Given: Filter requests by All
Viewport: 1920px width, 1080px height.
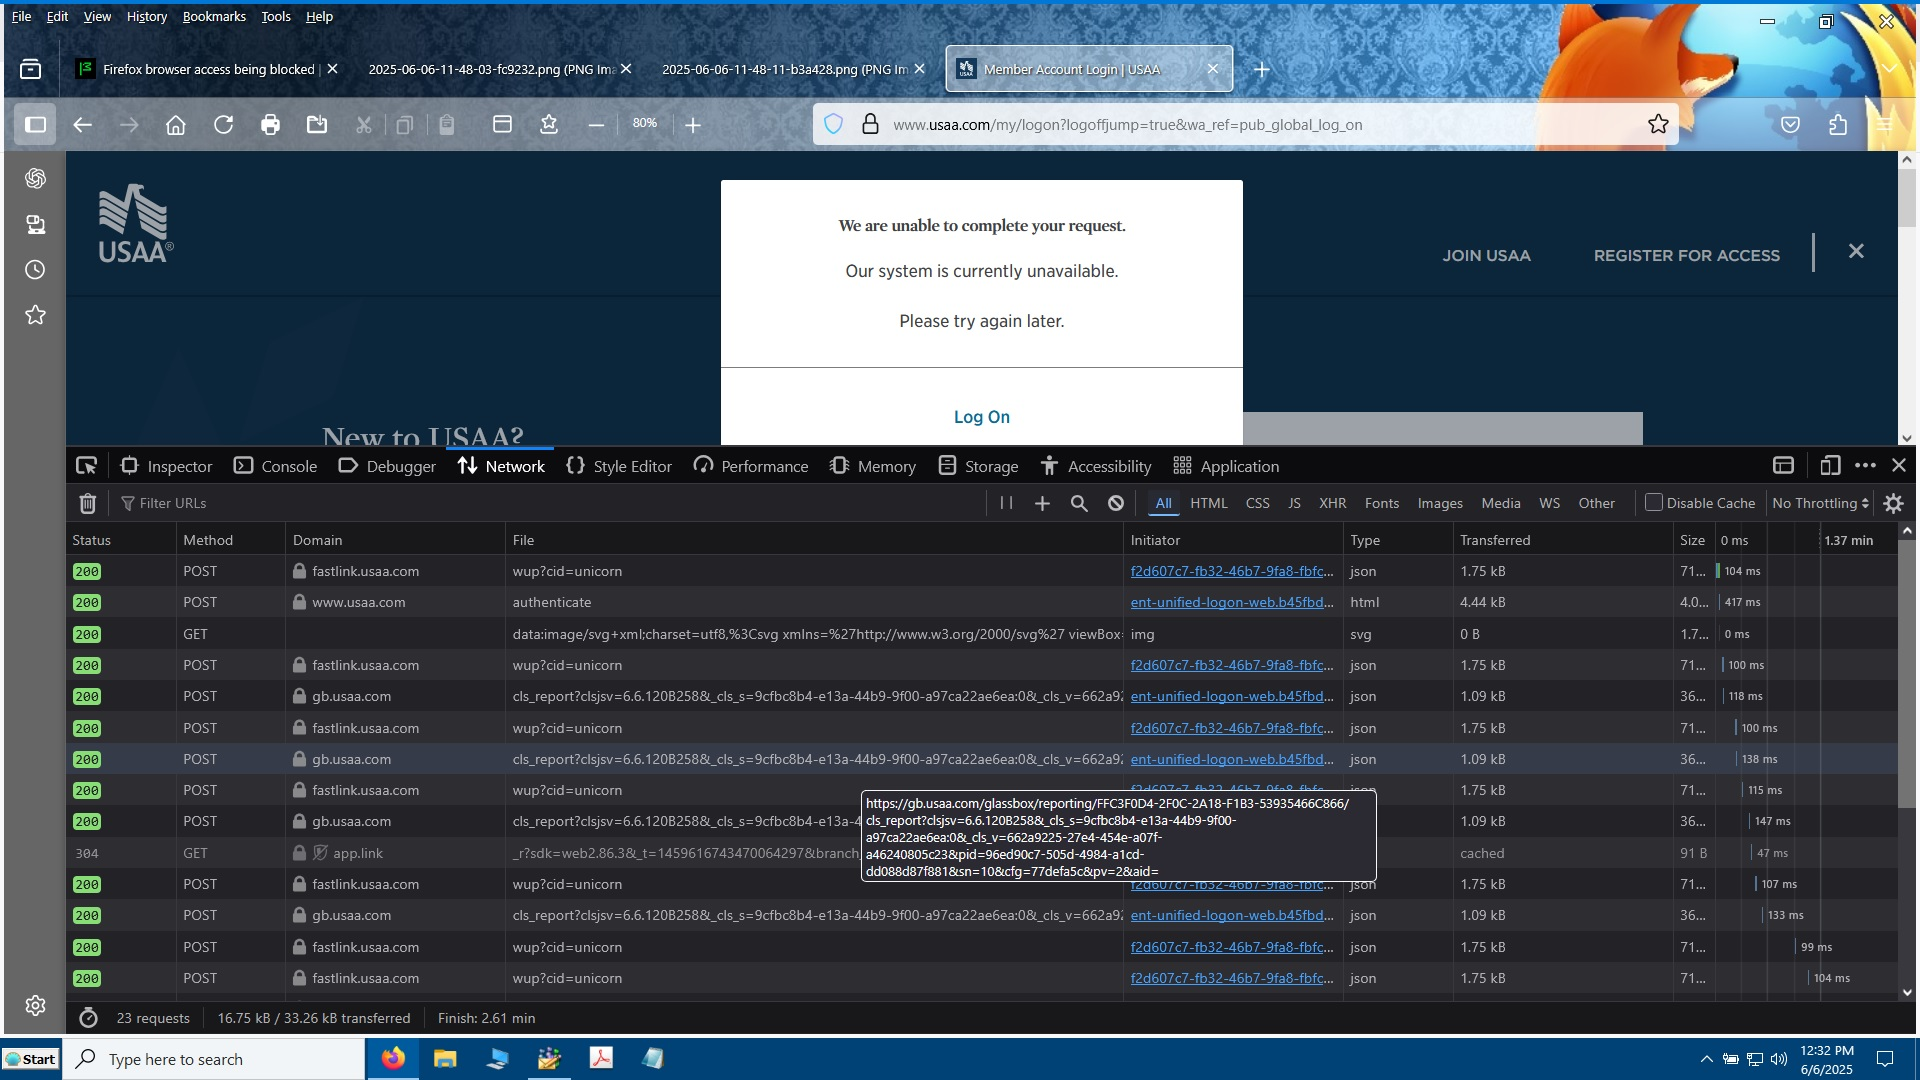Looking at the screenshot, I should pos(1163,503).
